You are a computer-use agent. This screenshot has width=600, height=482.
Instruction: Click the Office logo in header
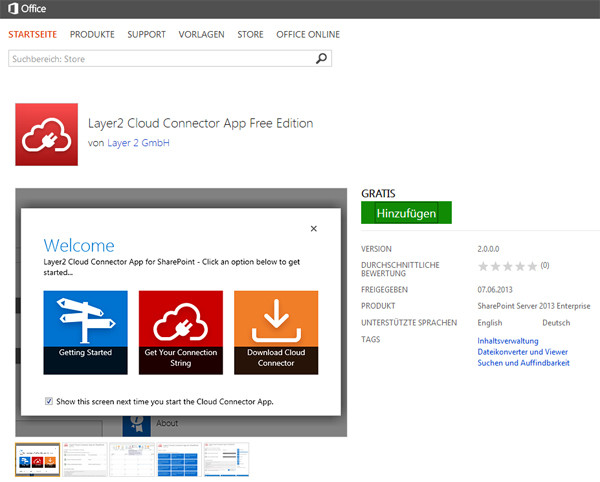tap(27, 8)
